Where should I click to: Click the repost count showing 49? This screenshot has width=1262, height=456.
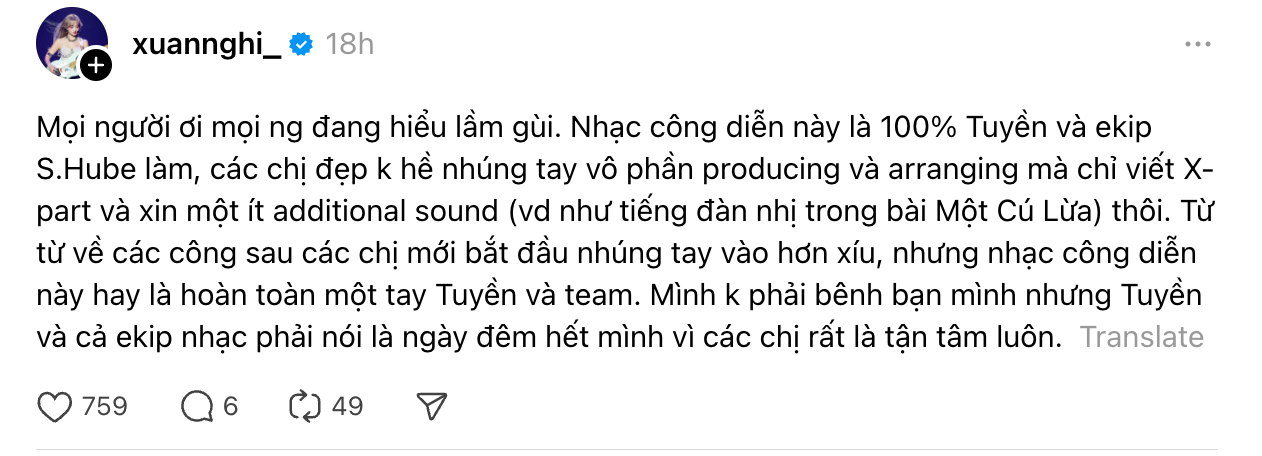(347, 406)
